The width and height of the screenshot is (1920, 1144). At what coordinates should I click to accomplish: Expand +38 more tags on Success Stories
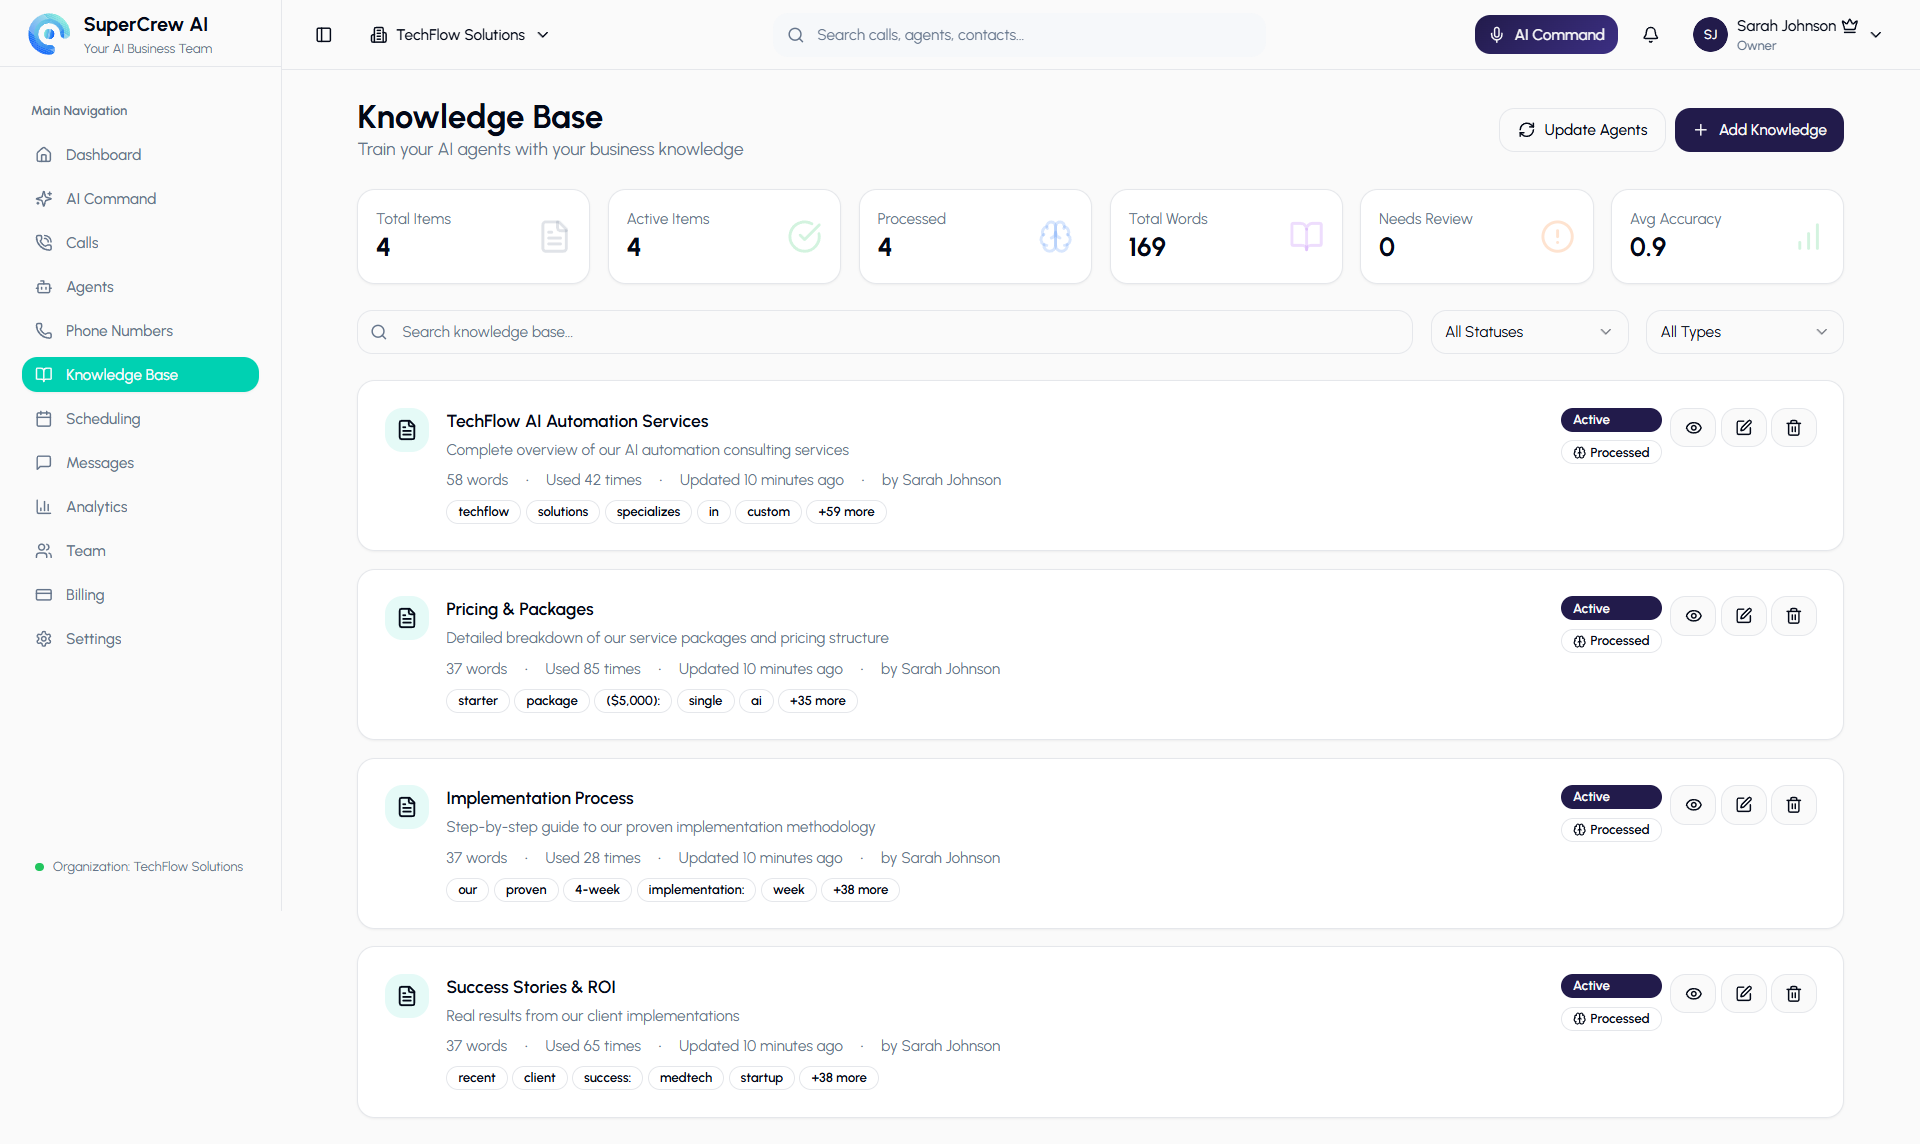coord(839,1078)
